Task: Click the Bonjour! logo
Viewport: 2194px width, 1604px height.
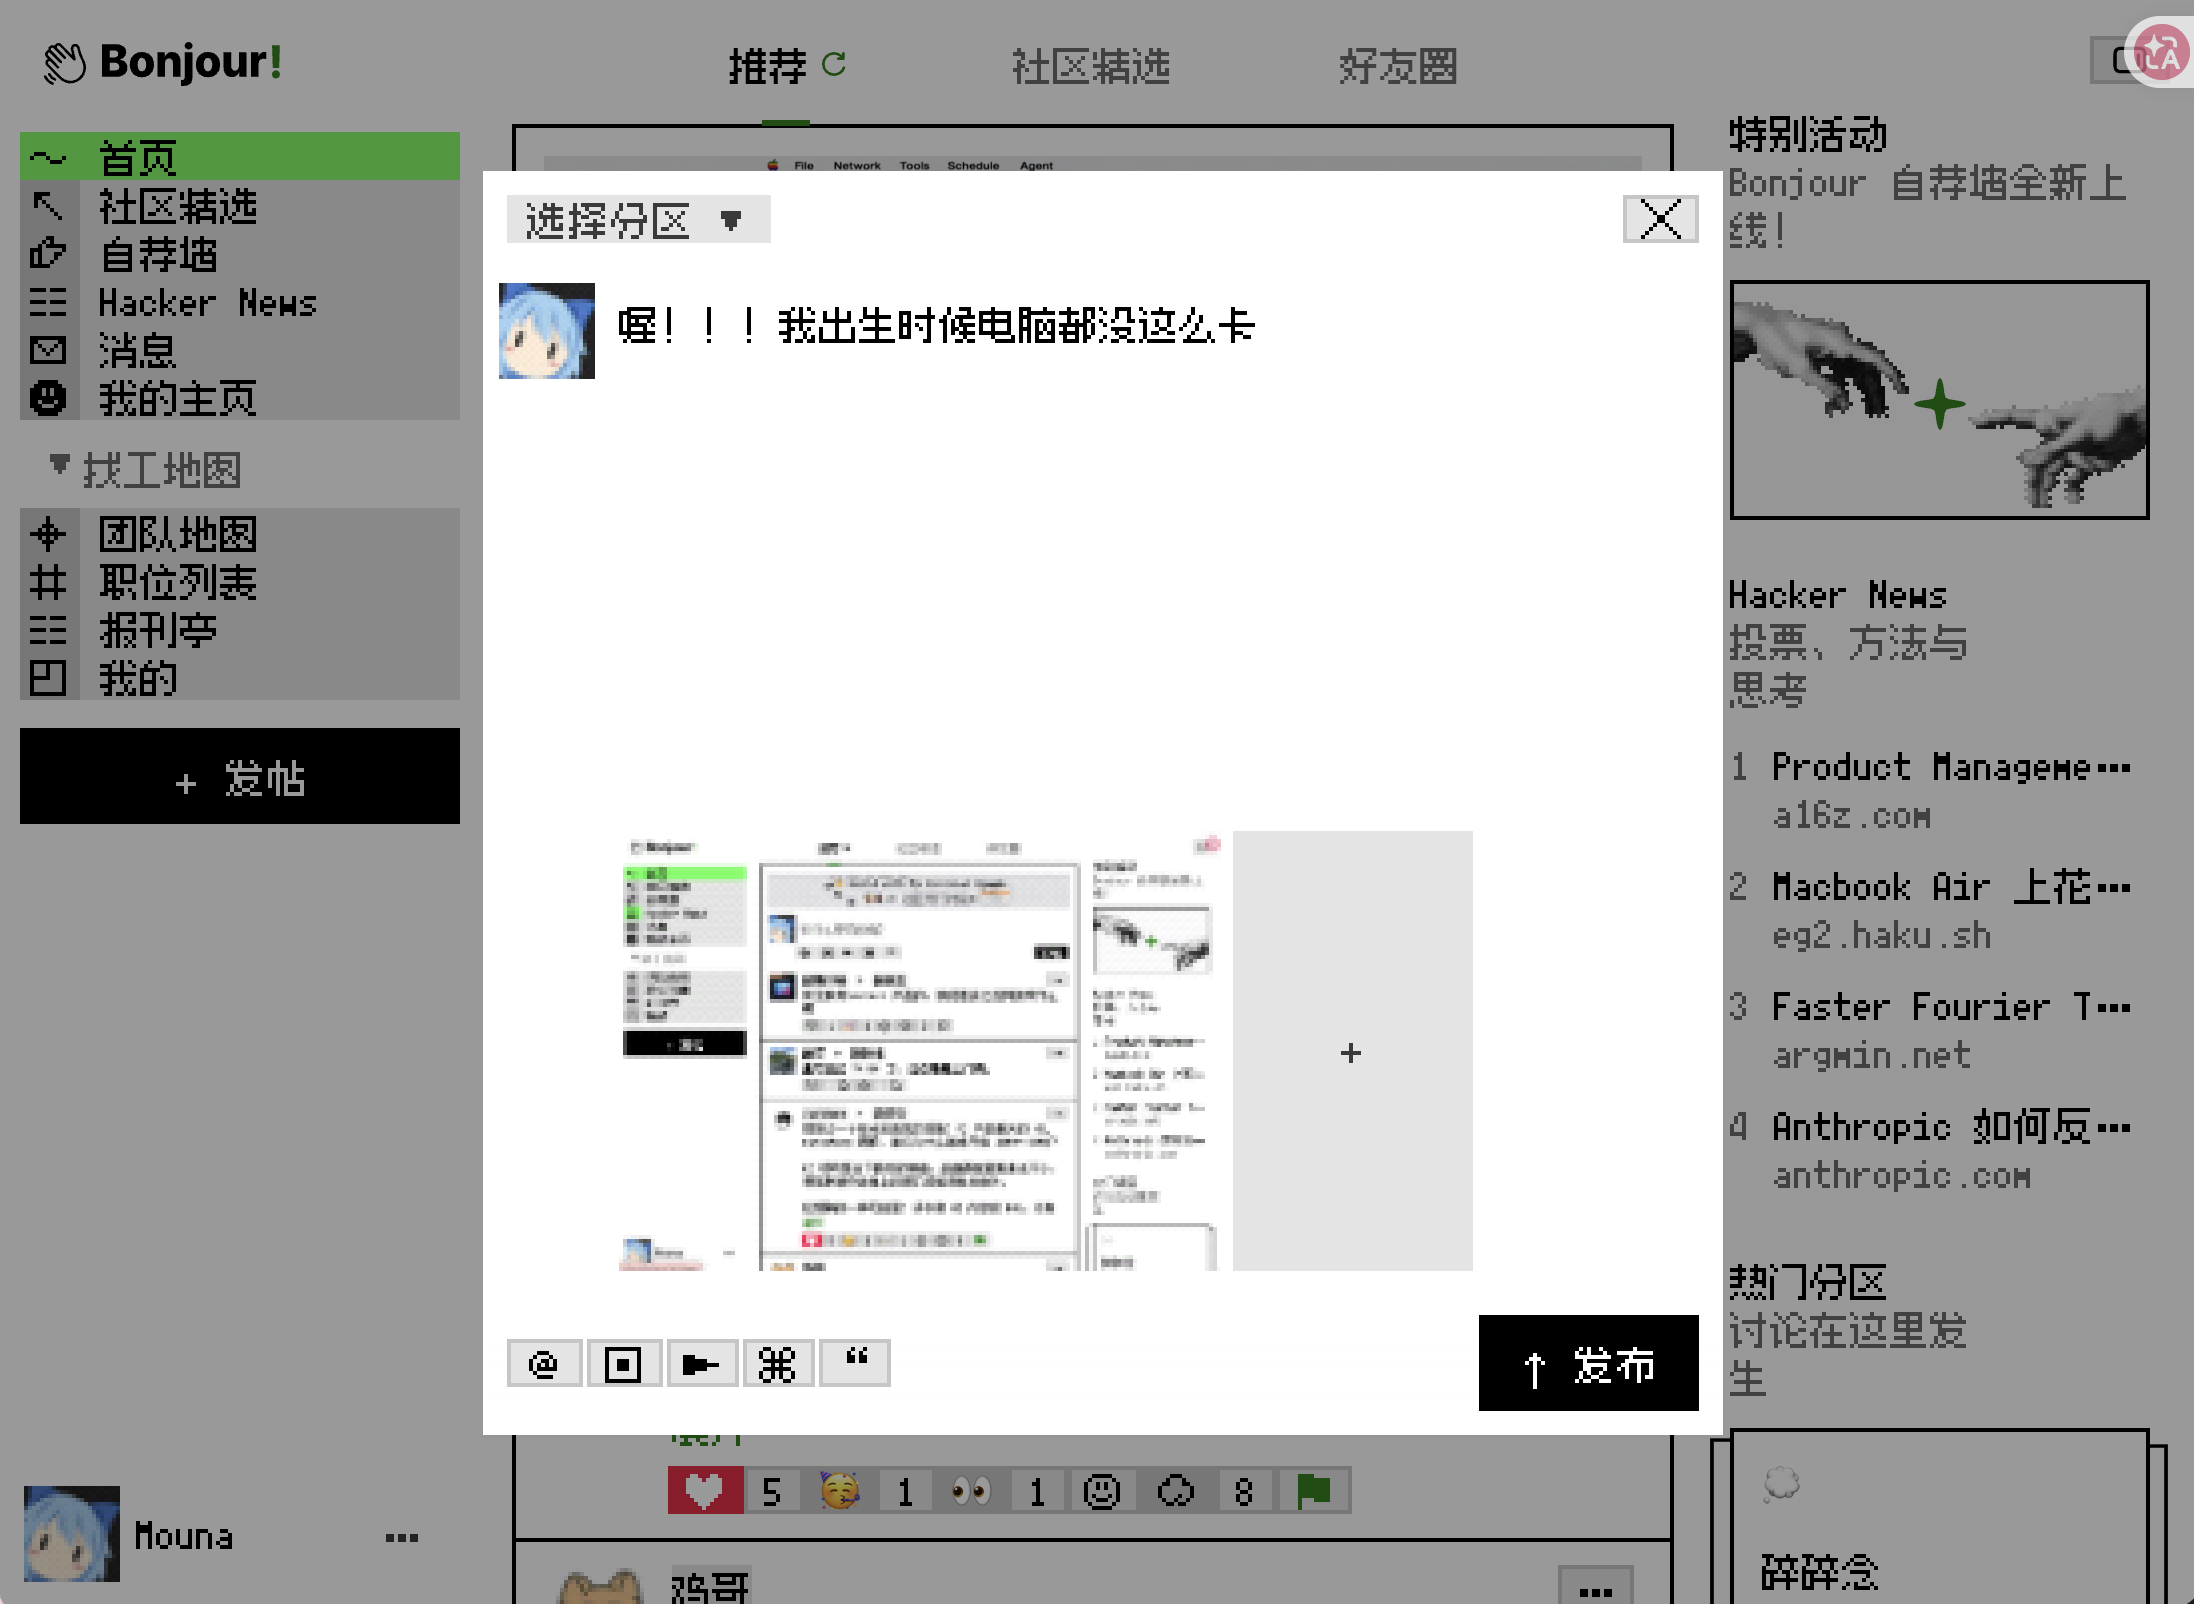Action: tap(164, 62)
